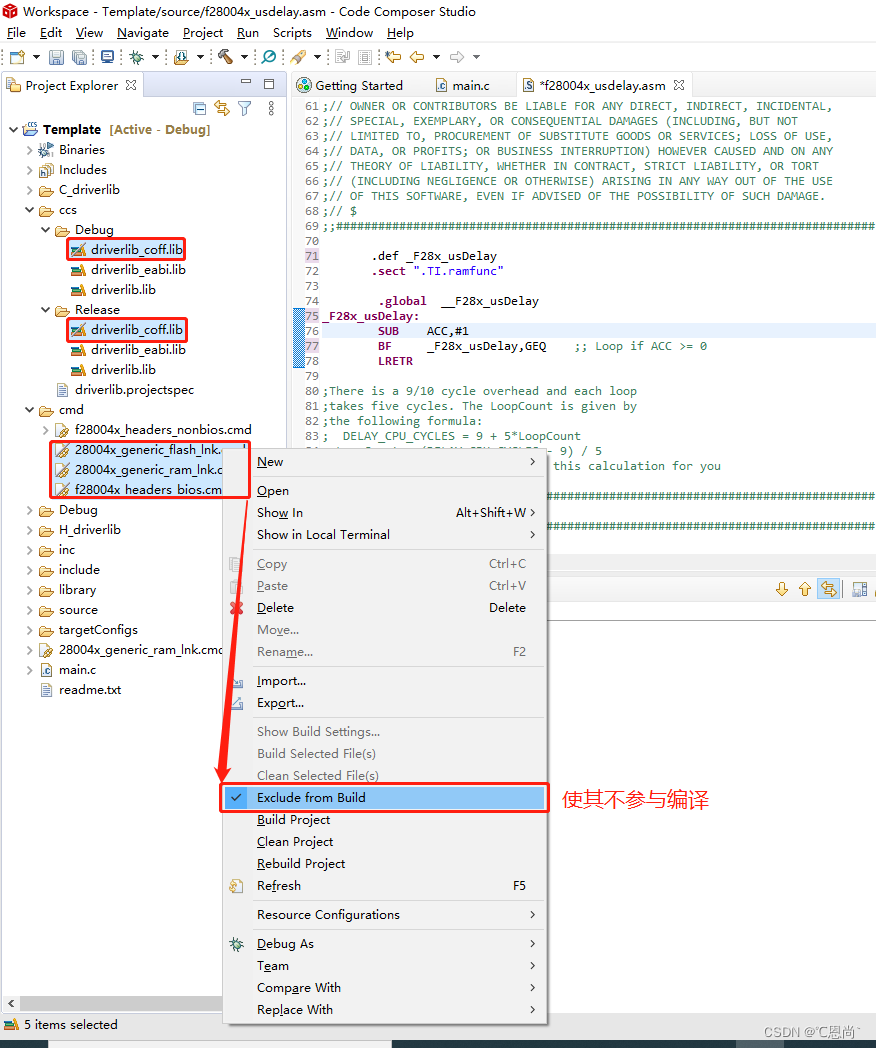Viewport: 876px width, 1048px height.
Task: Click the New wizard toolbar icon
Action: pos(18,57)
